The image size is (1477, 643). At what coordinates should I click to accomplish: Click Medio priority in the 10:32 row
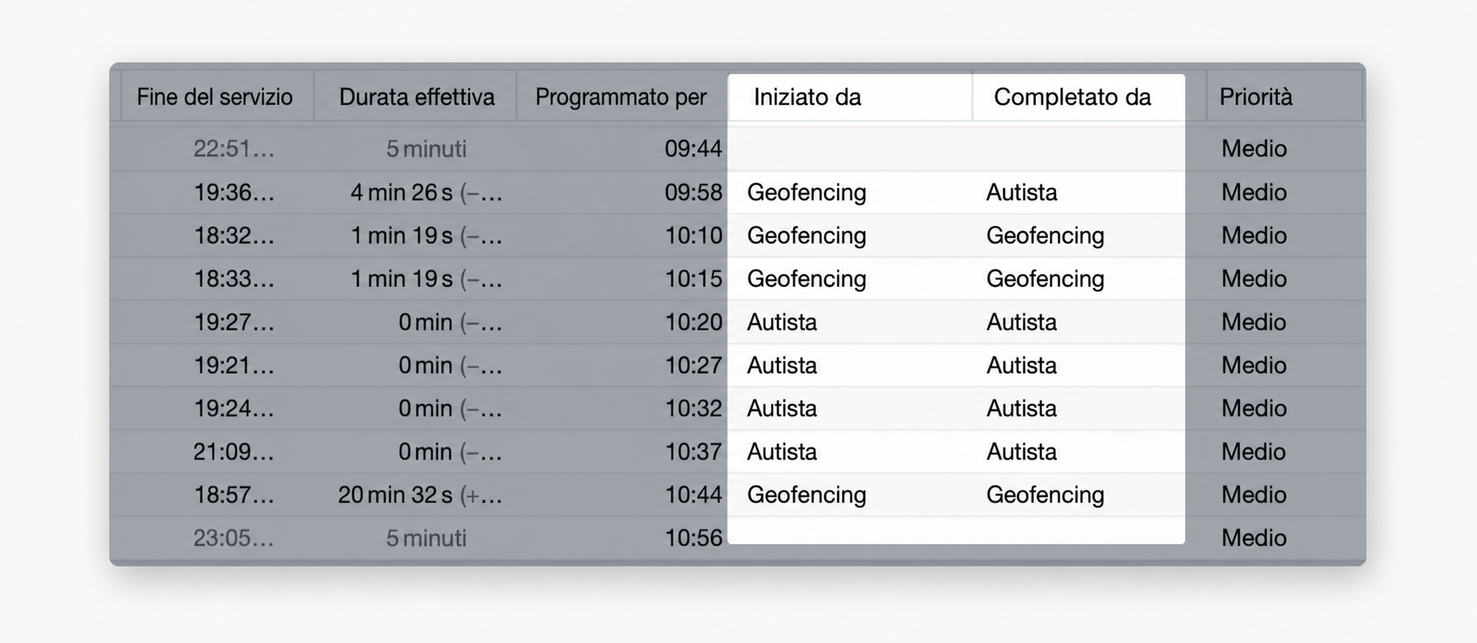1254,408
